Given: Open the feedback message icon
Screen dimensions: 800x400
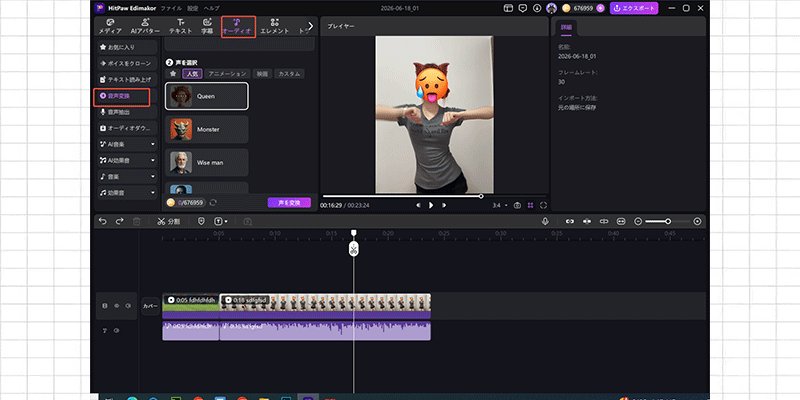Looking at the screenshot, I should coord(522,8).
